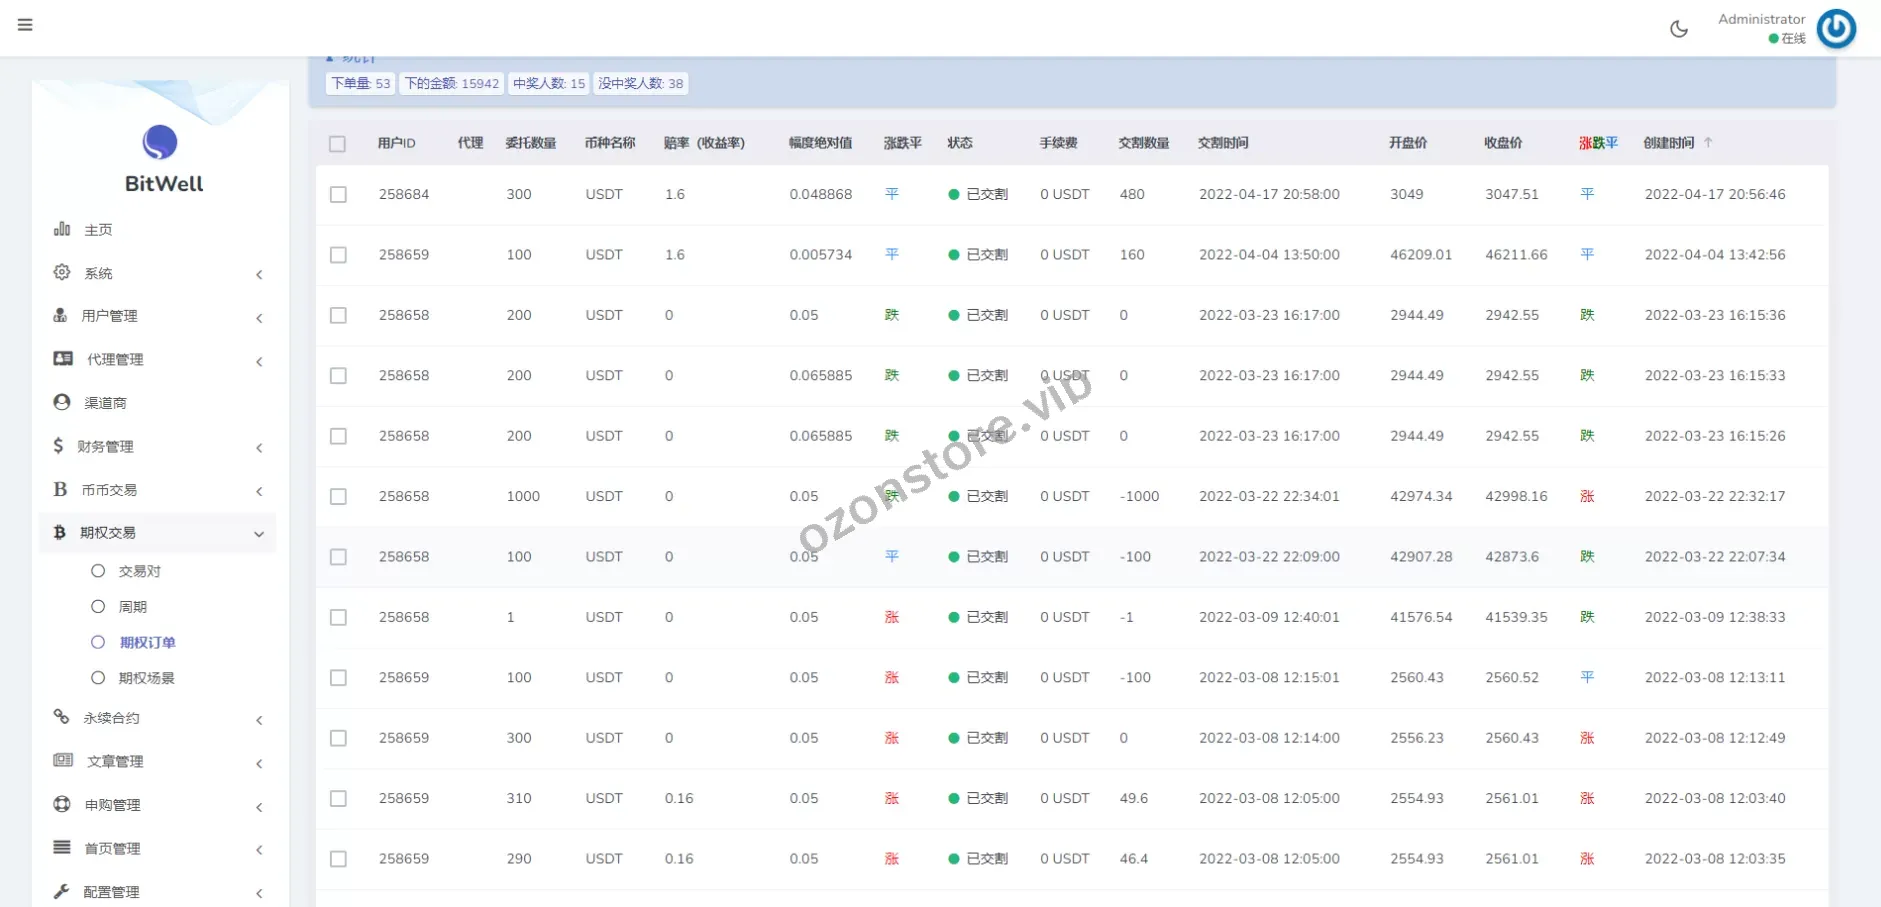Image resolution: width=1881 pixels, height=907 pixels.
Task: Check the row for user 258684
Action: [x=338, y=195]
